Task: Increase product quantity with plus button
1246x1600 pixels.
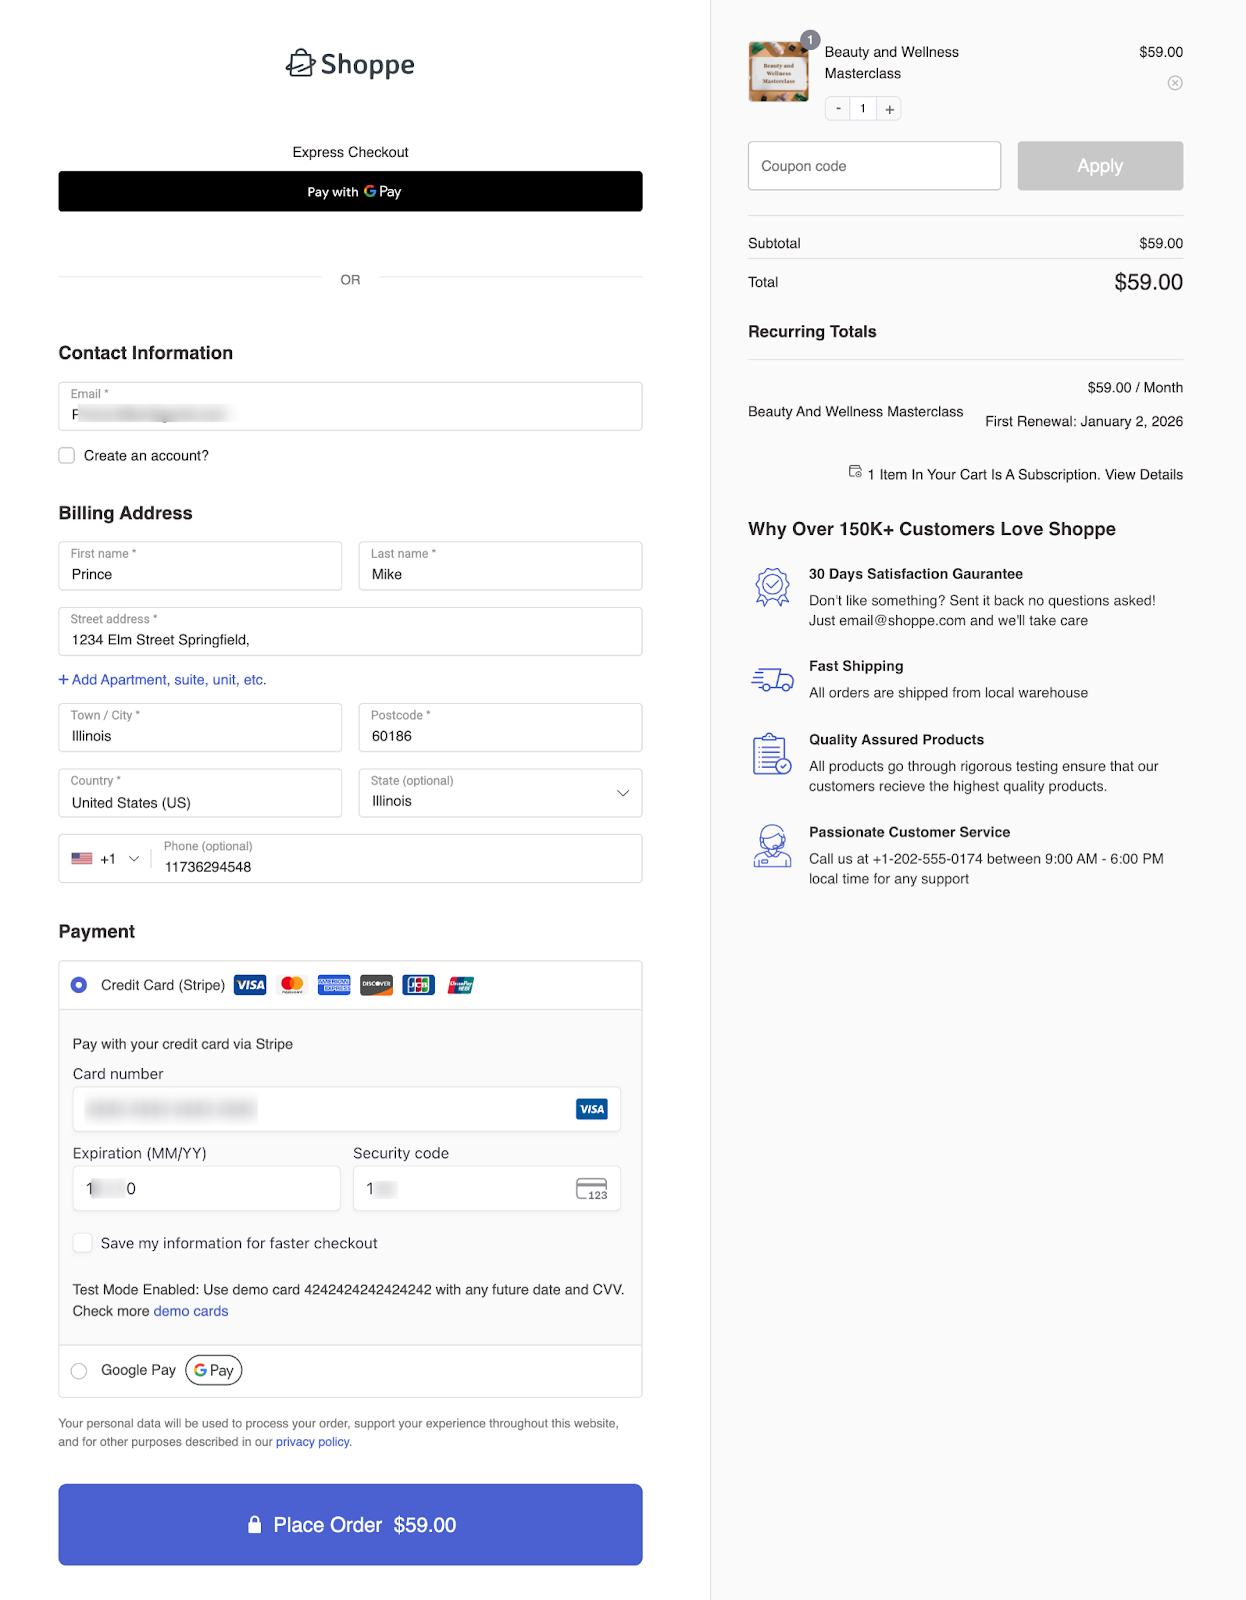Action: click(x=889, y=109)
